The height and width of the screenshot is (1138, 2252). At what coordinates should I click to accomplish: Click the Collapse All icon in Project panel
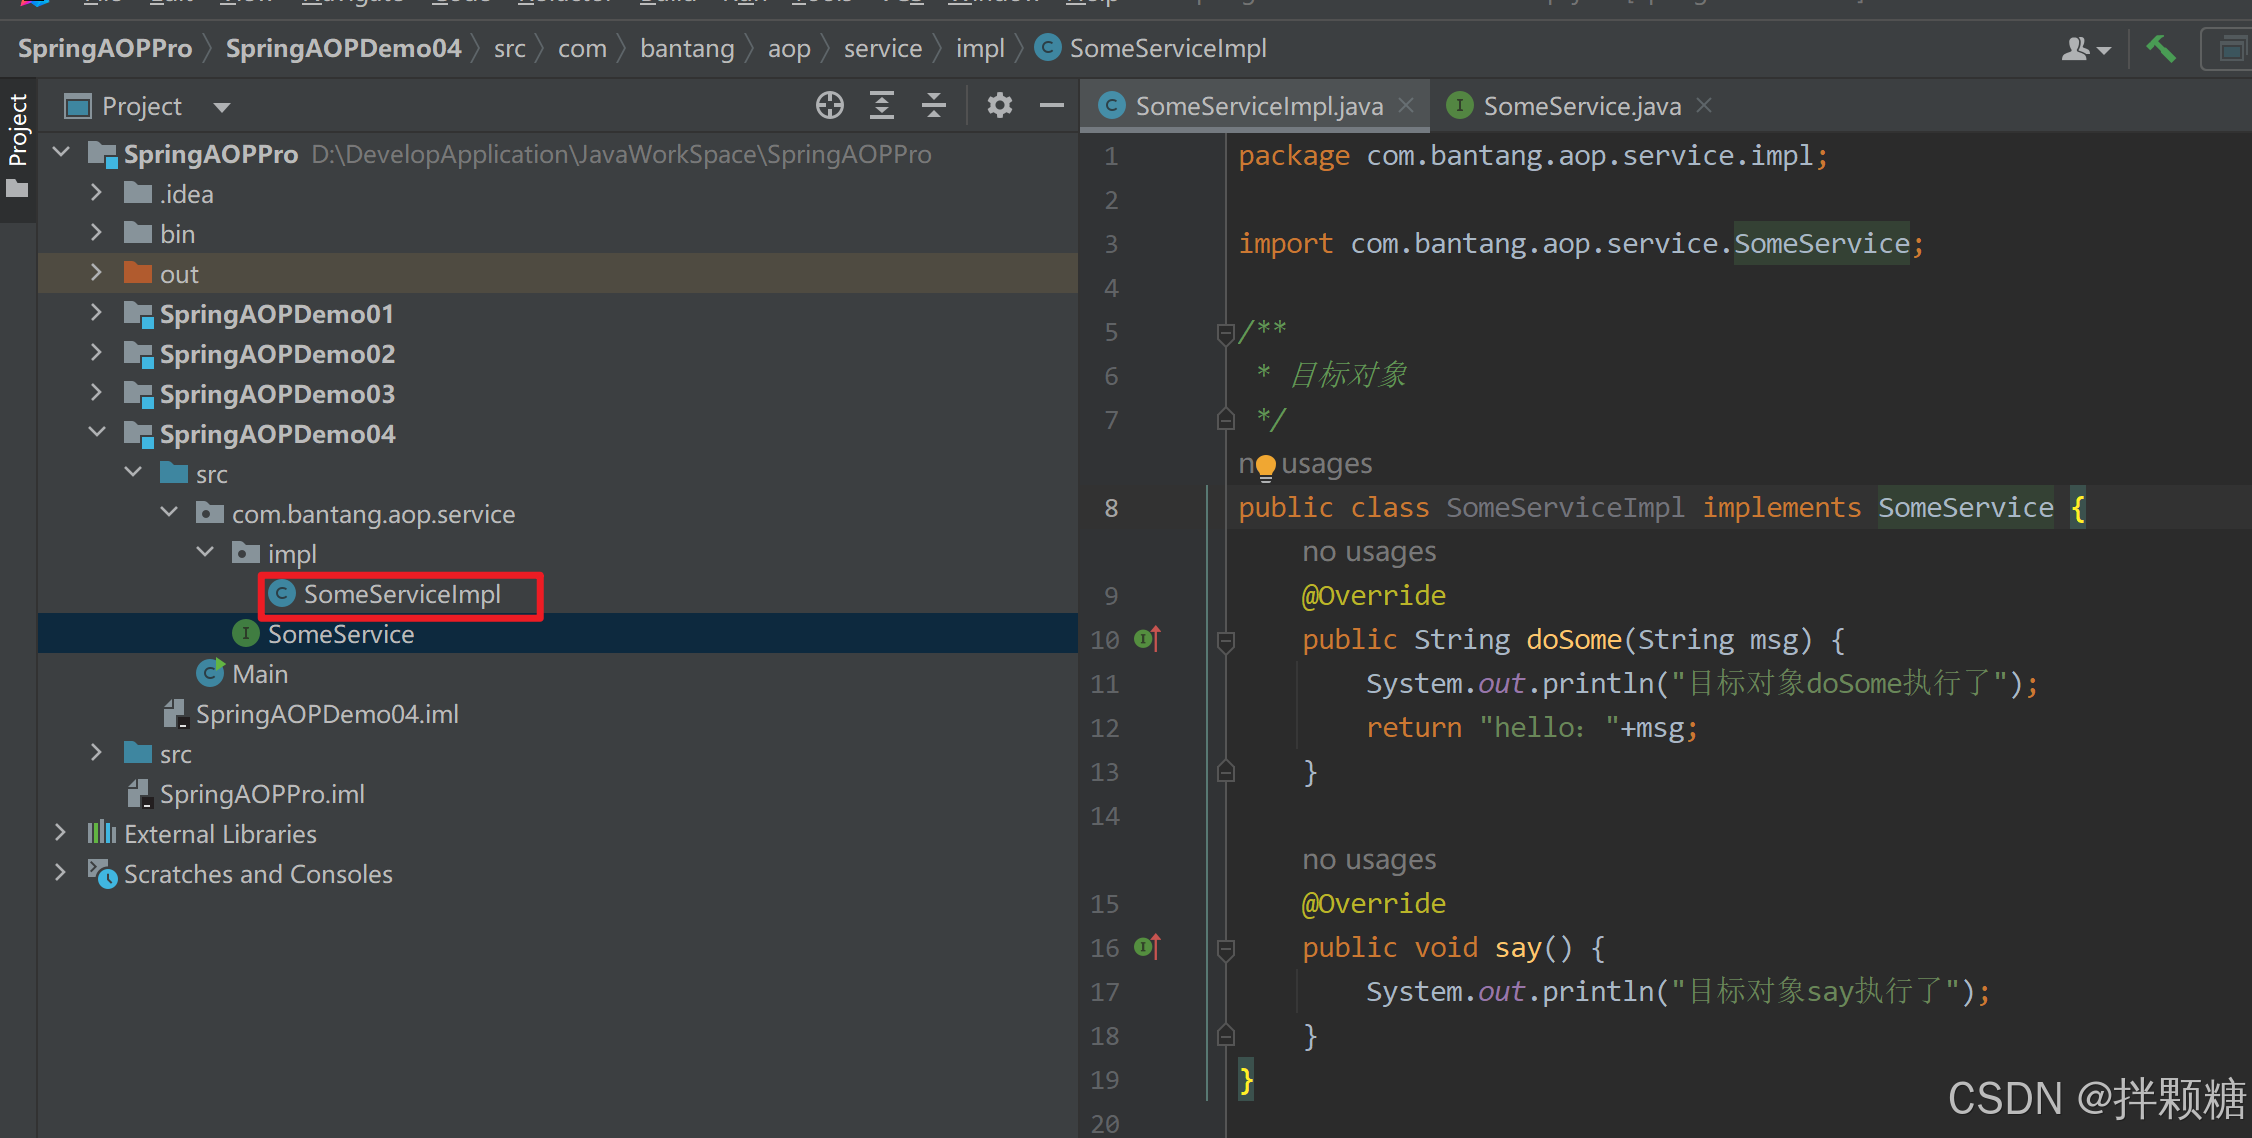933,105
